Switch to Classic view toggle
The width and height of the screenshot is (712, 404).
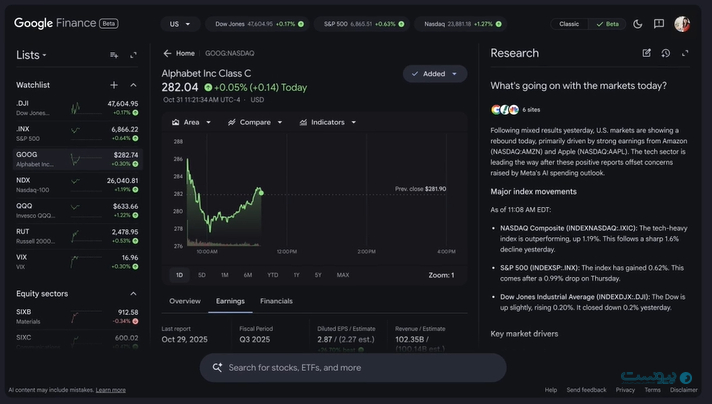pyautogui.click(x=569, y=23)
